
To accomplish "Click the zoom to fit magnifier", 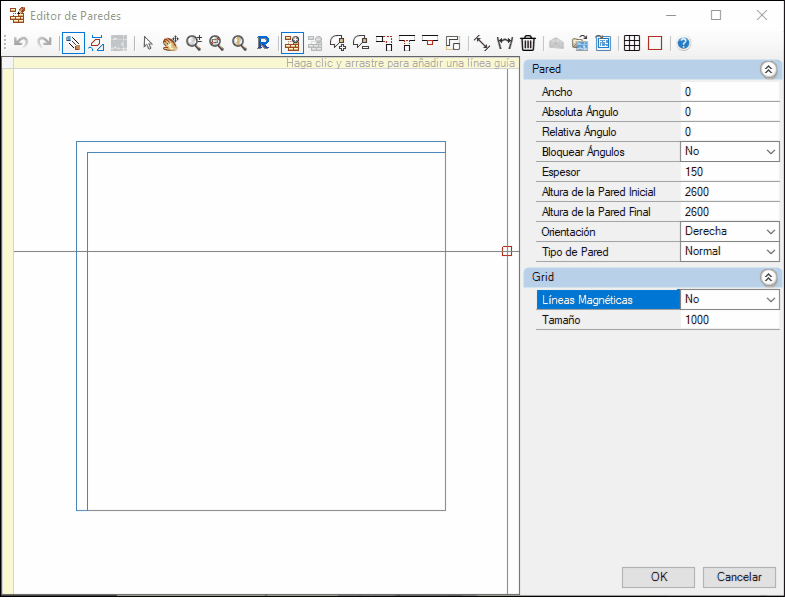I will pyautogui.click(x=239, y=43).
